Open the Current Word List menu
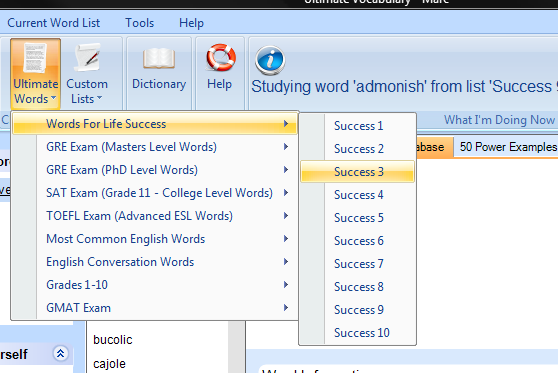Viewport: 558px width, 373px height. point(53,23)
